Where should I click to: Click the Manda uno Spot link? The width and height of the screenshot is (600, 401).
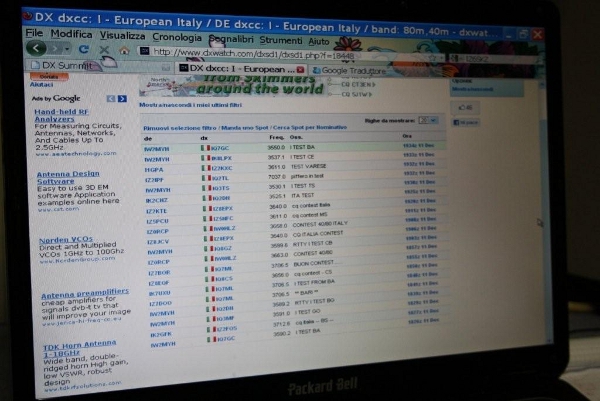click(x=245, y=127)
